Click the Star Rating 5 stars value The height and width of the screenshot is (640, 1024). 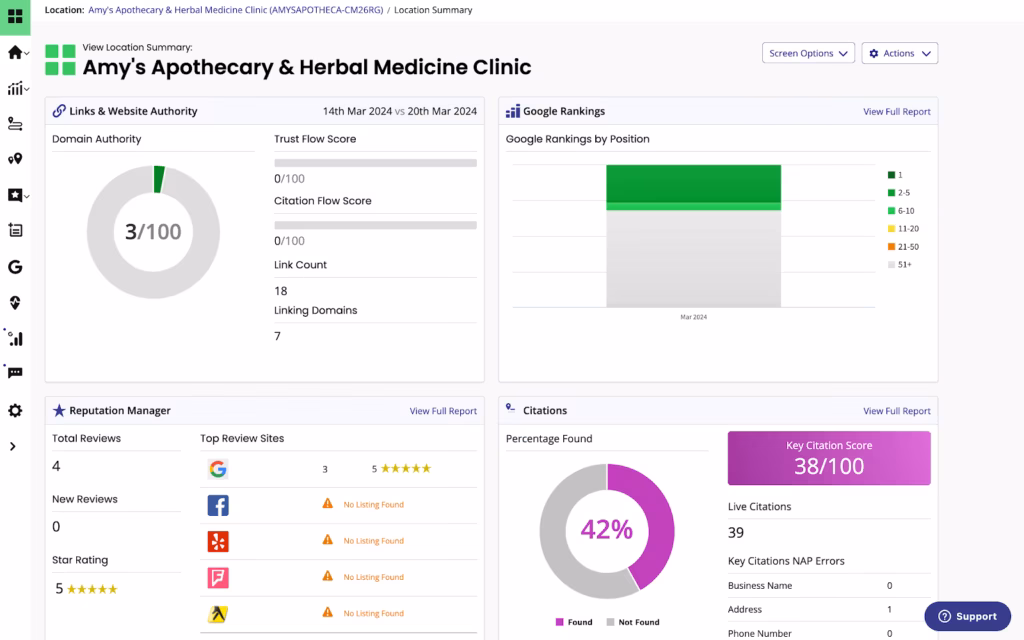click(86, 589)
